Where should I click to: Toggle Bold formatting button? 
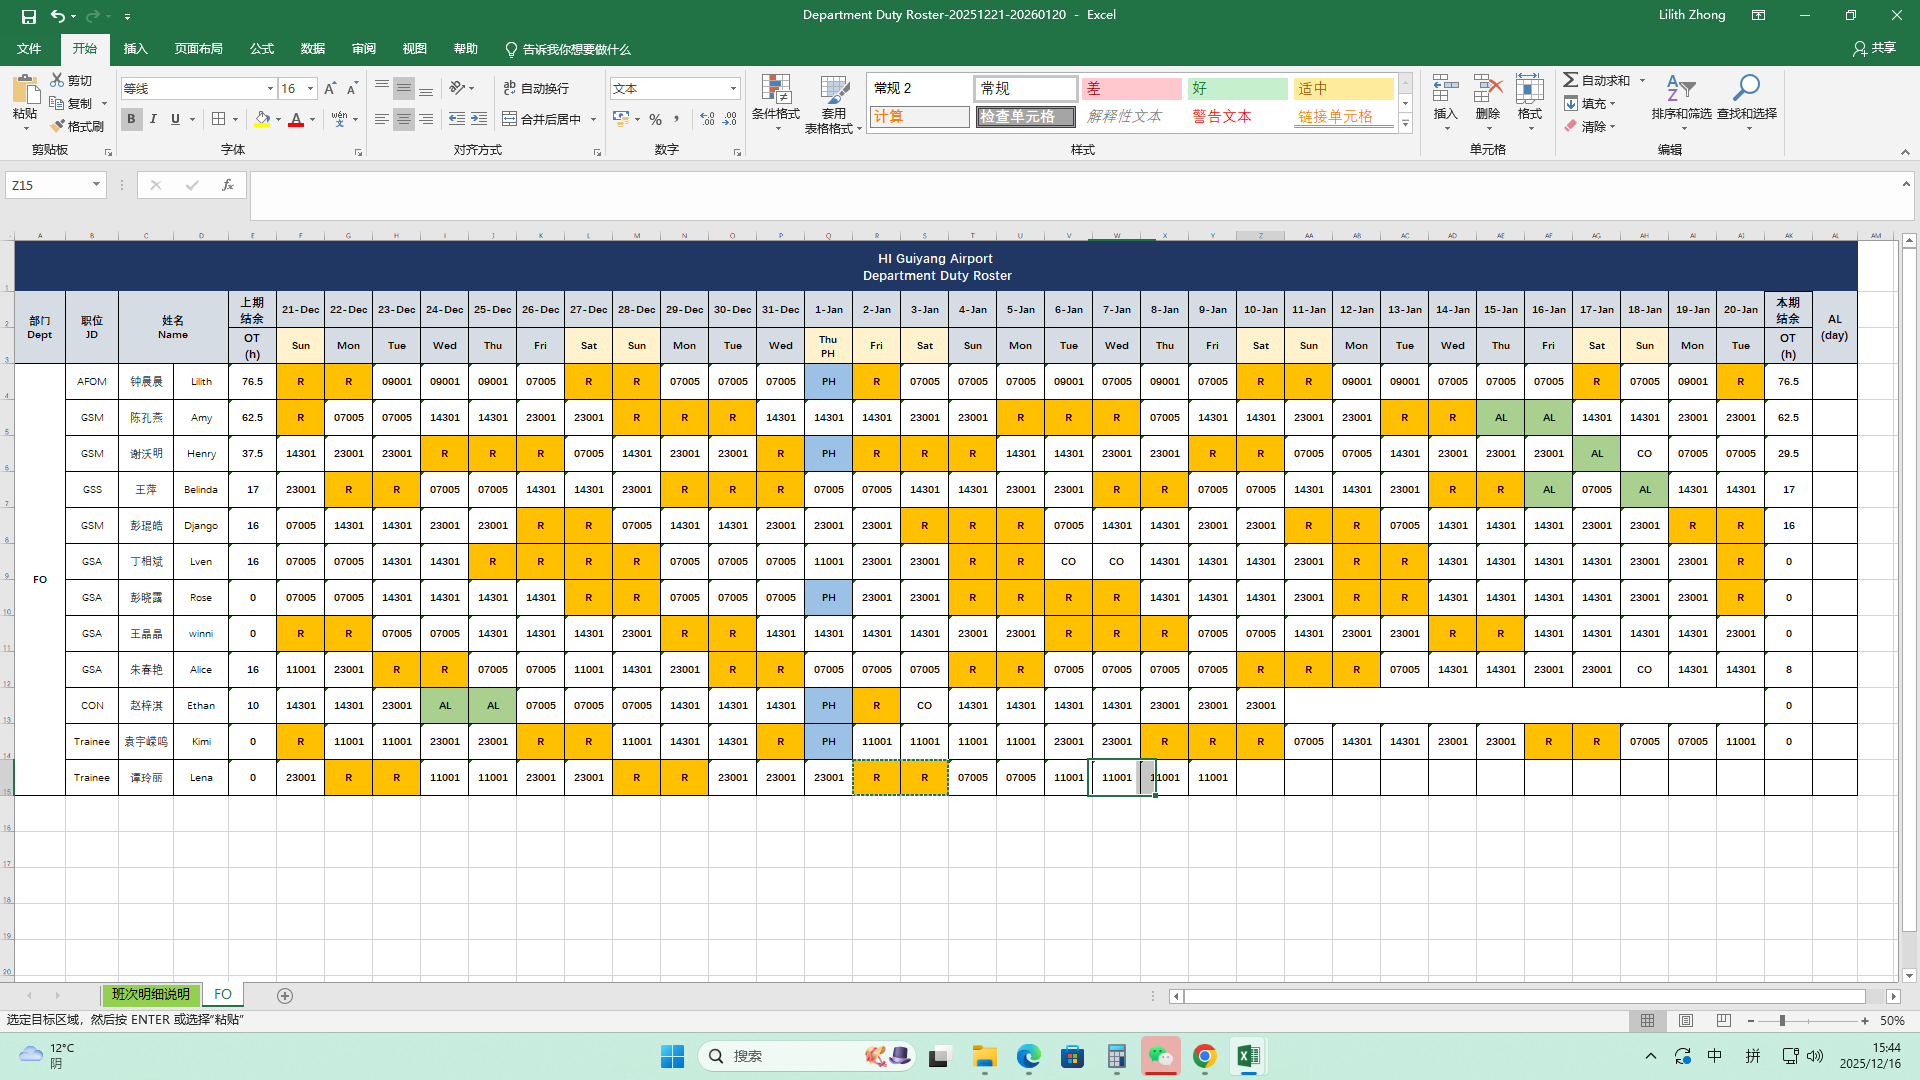click(131, 119)
